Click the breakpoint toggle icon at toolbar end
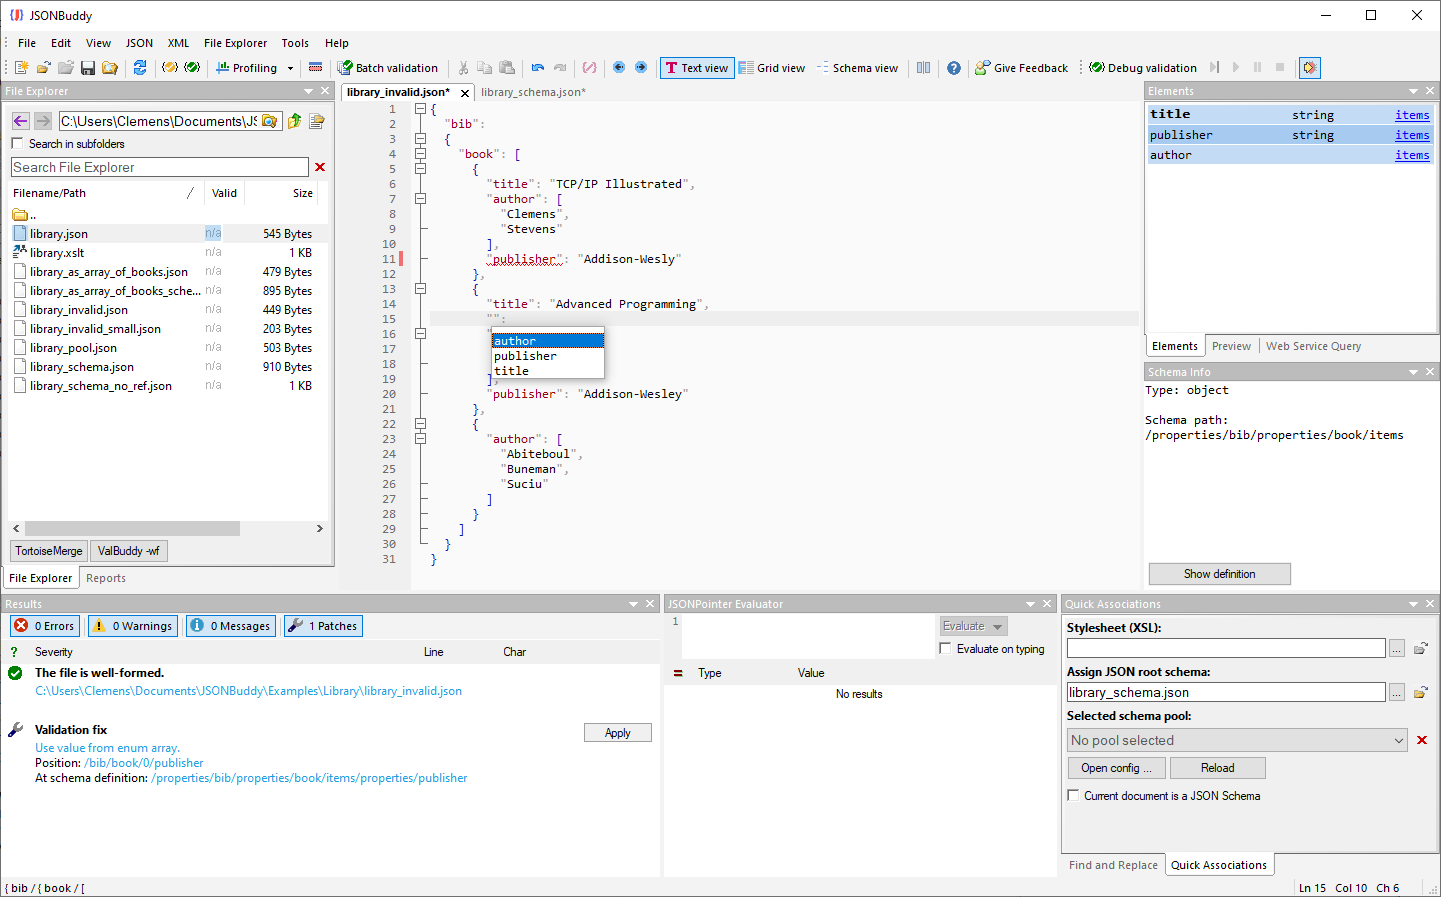The width and height of the screenshot is (1441, 897). (1310, 68)
